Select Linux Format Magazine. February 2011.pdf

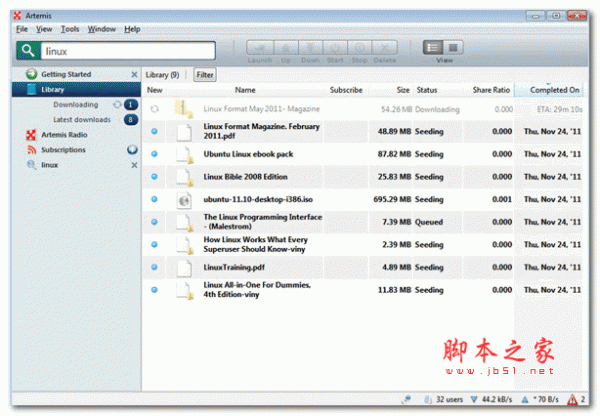(x=363, y=131)
